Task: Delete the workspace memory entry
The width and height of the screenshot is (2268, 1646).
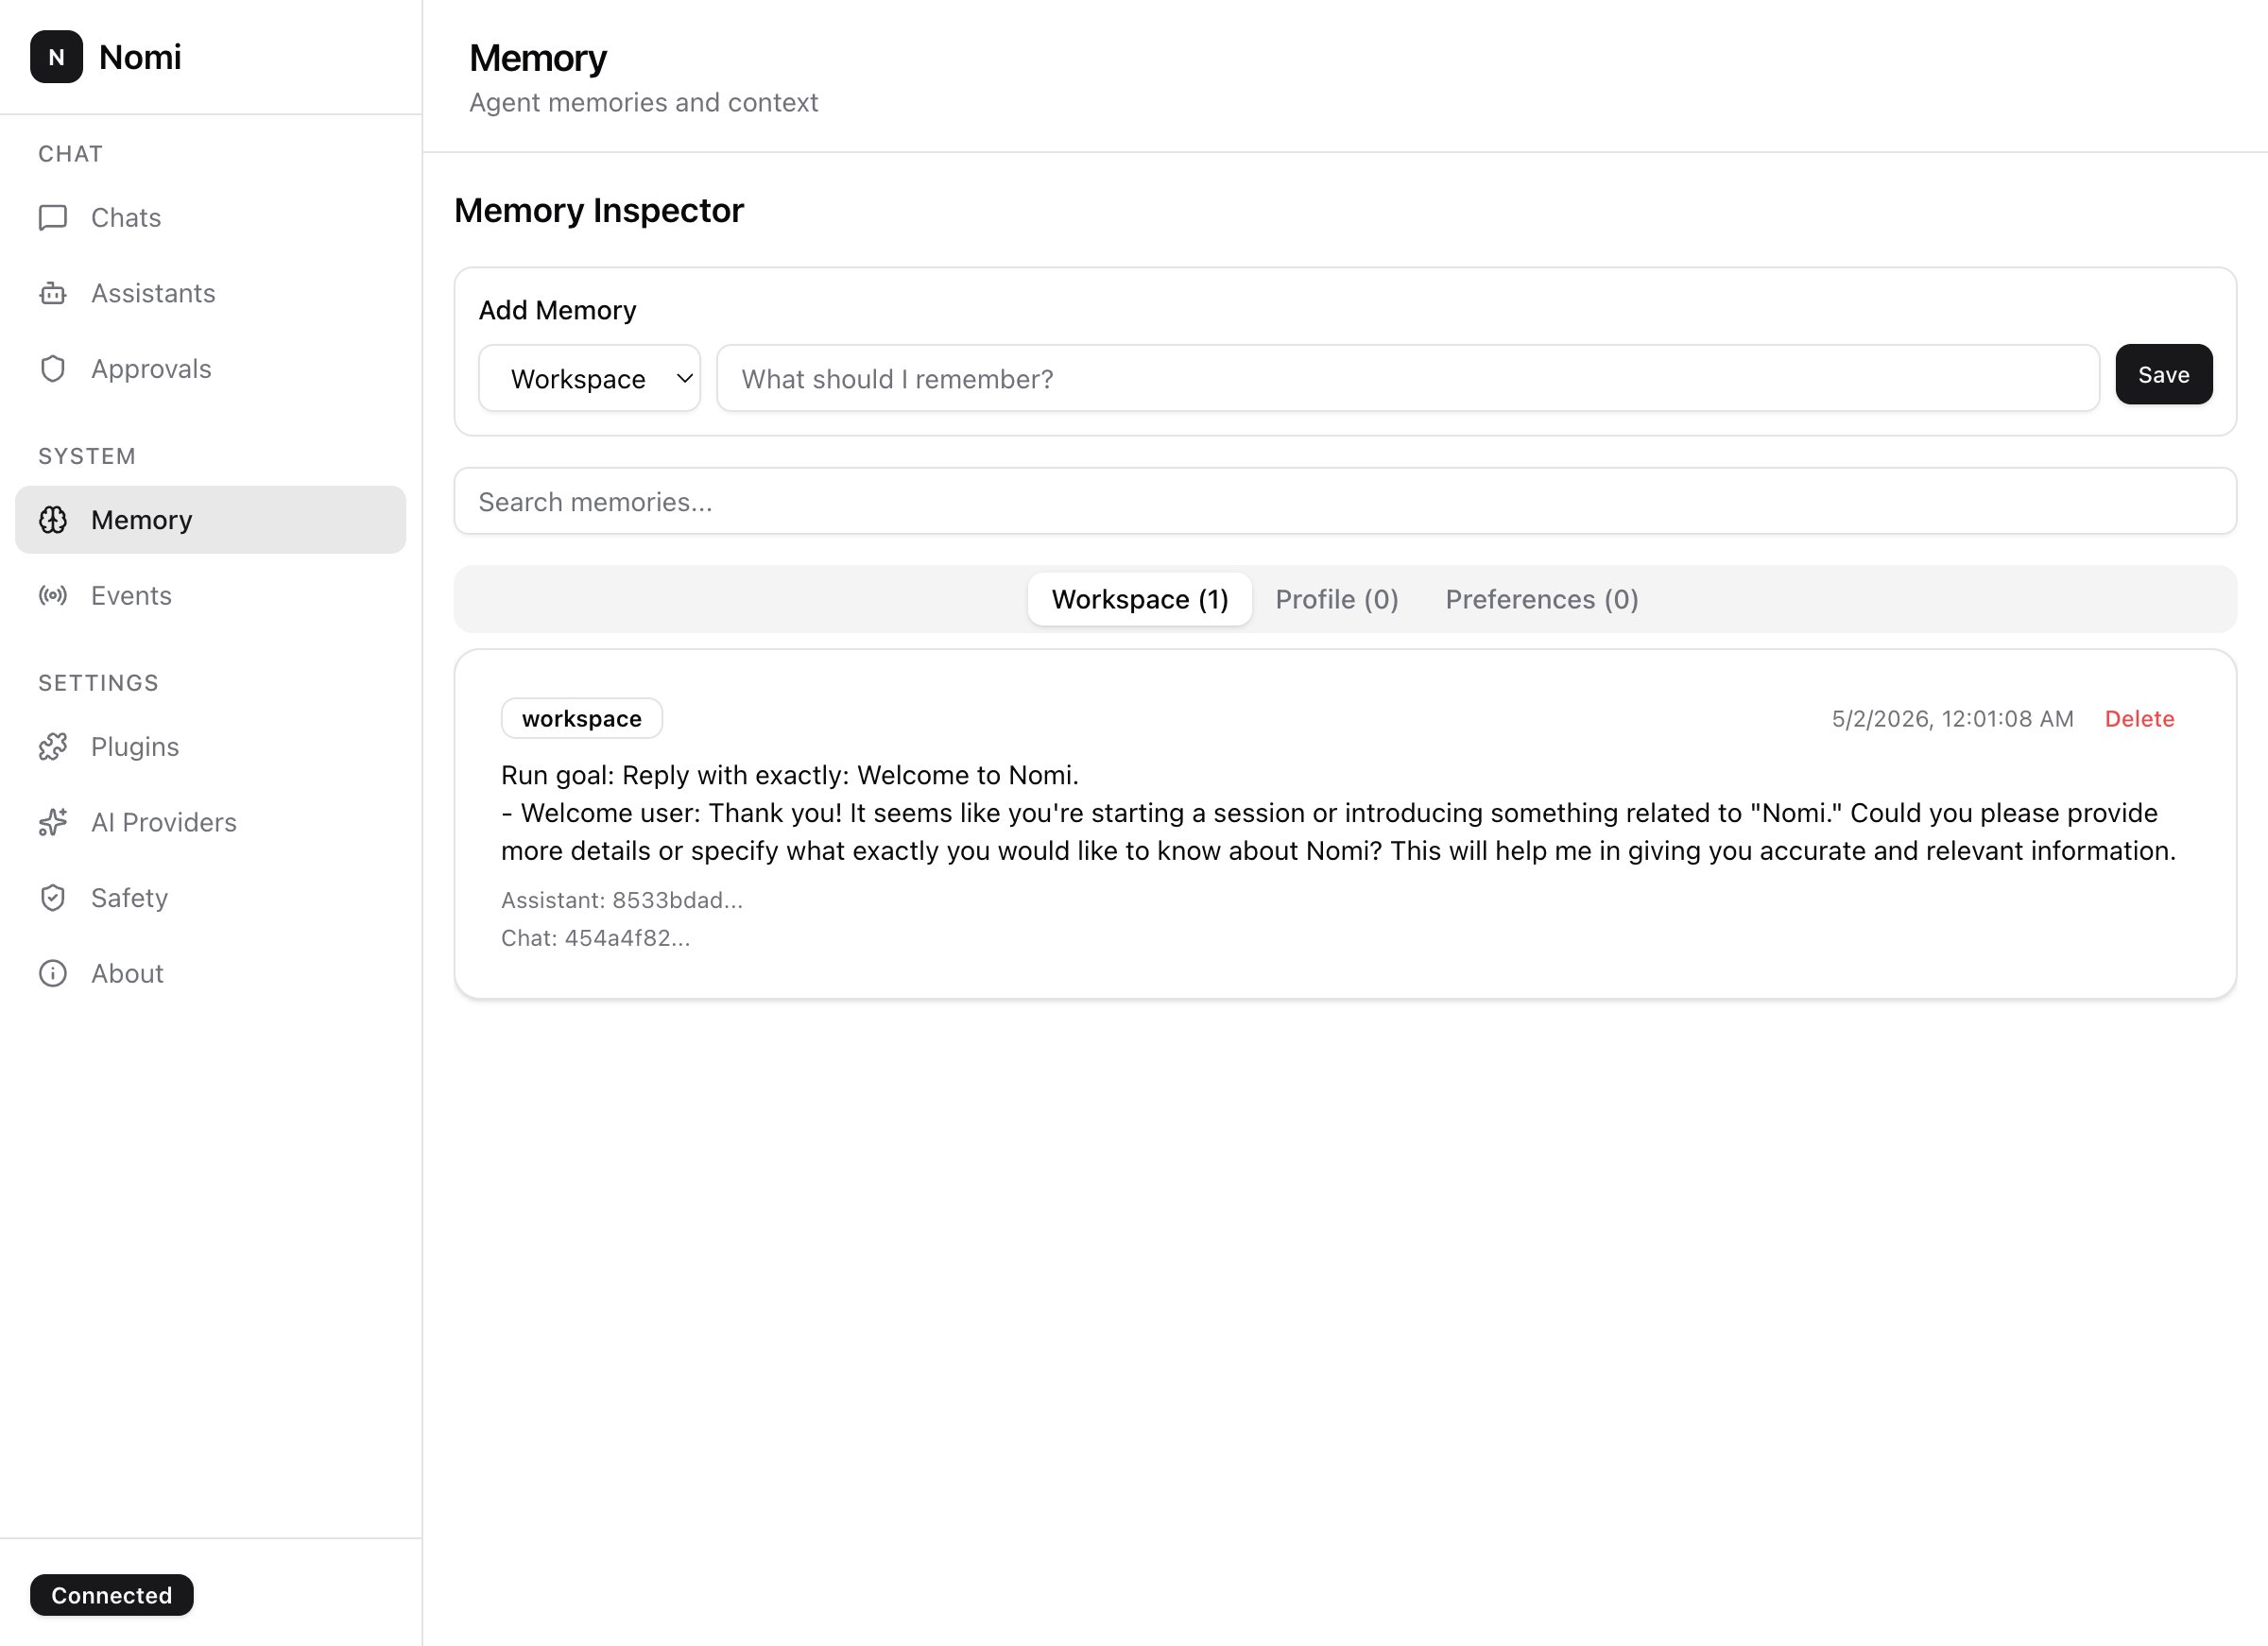Action: tap(2140, 719)
